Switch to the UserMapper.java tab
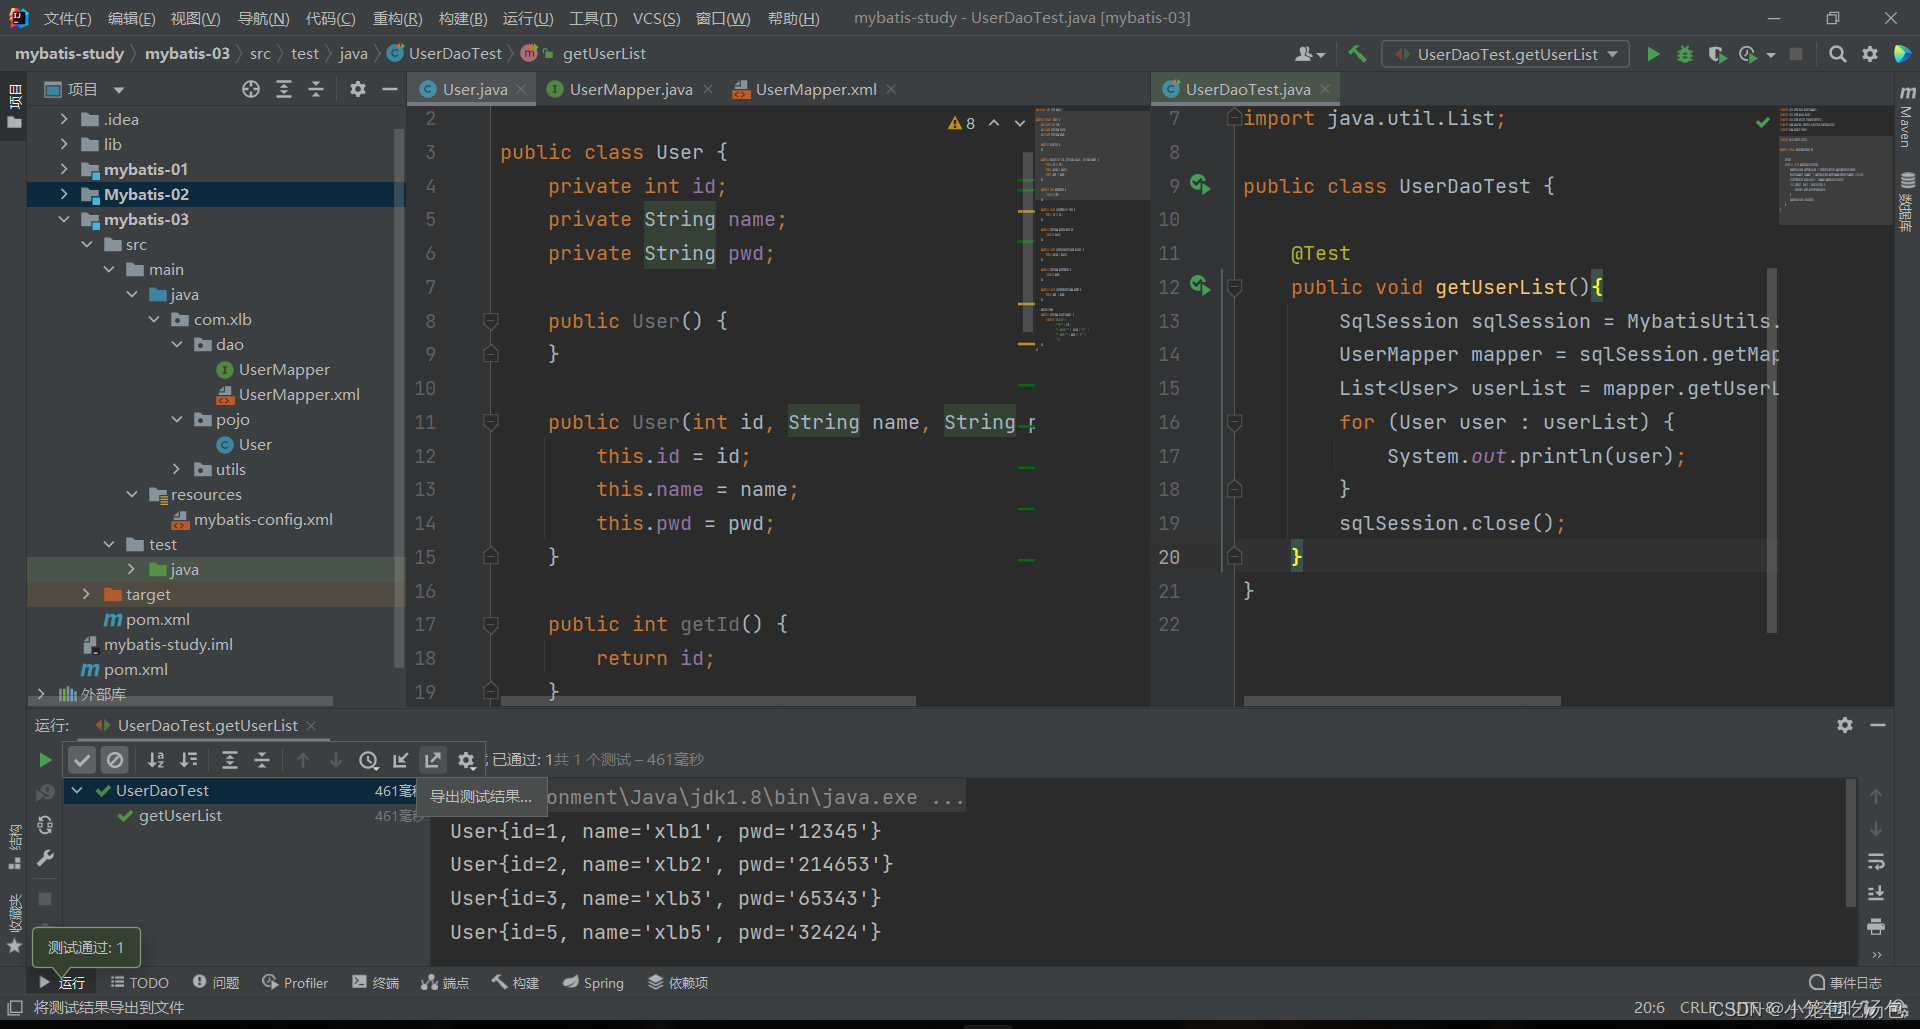The width and height of the screenshot is (1920, 1029). coord(630,89)
